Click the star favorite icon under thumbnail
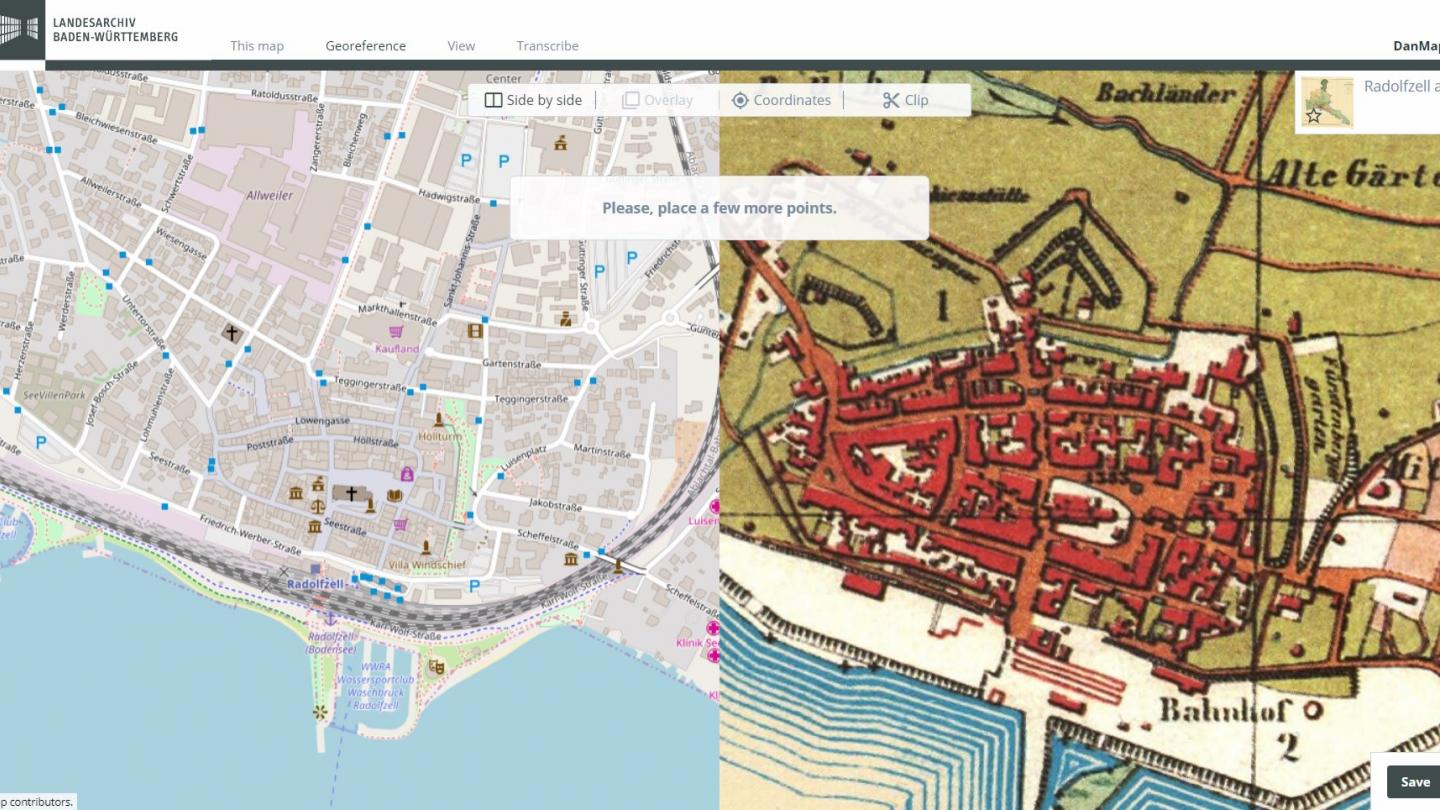The image size is (1440, 810). point(1314,116)
